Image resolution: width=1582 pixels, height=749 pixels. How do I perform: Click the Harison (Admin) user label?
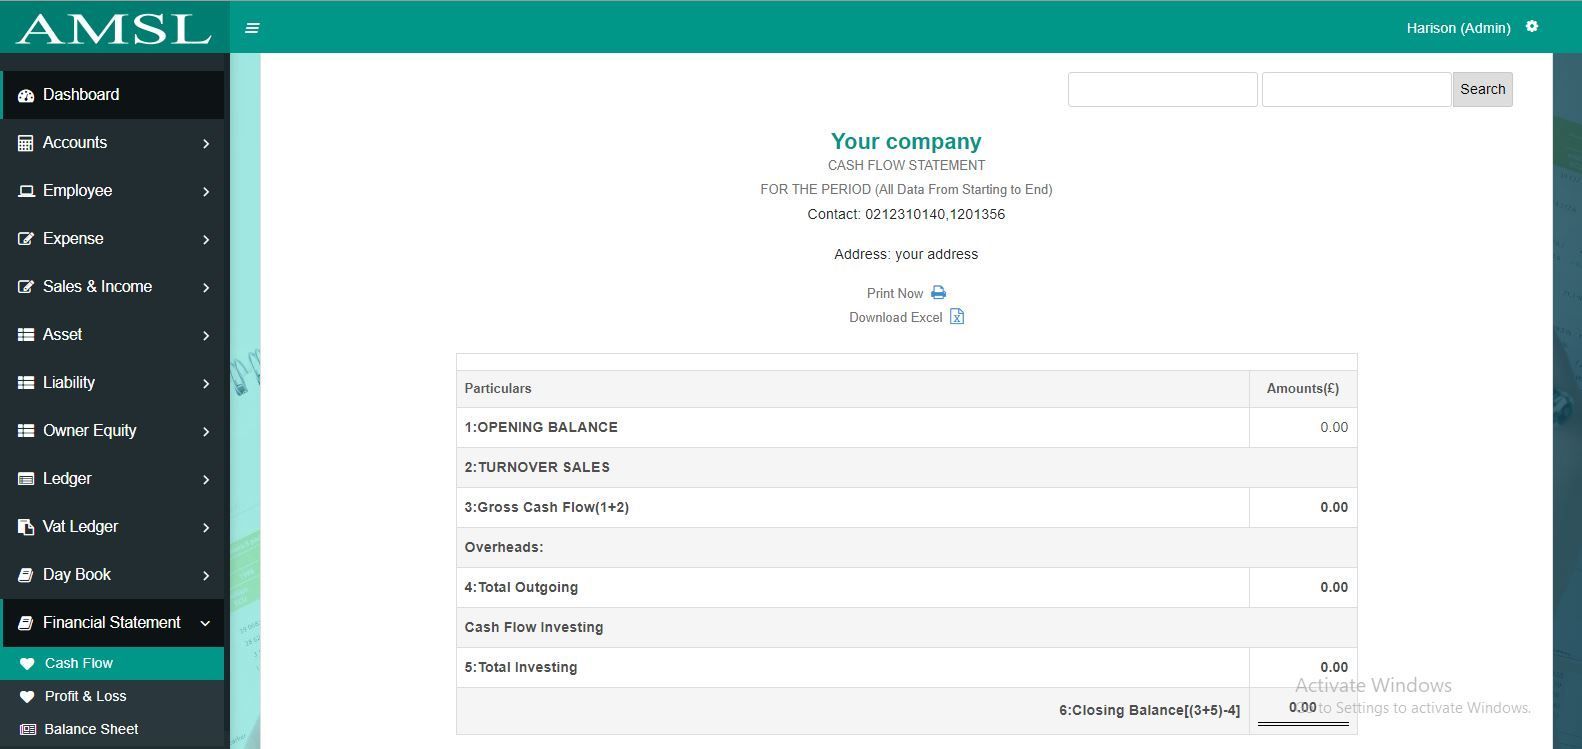1458,28
